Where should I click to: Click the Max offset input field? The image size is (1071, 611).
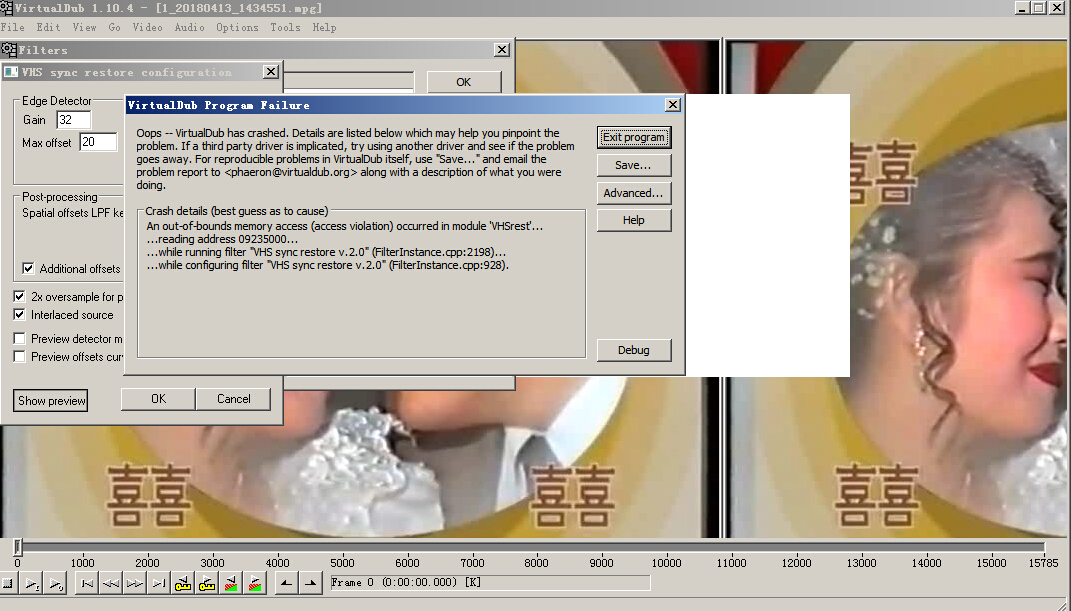coord(98,142)
